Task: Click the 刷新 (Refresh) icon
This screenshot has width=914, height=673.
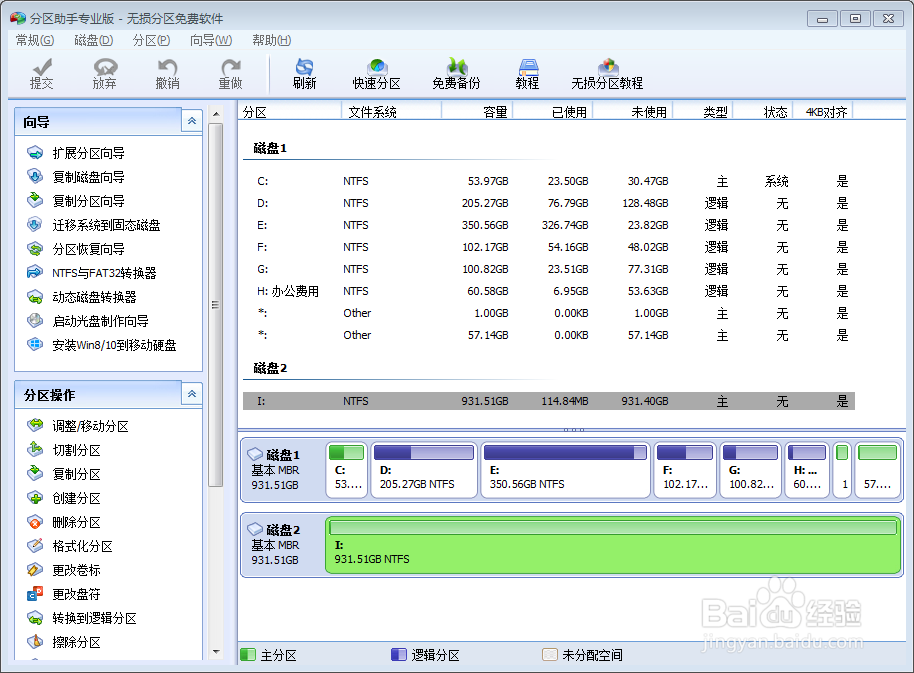Action: click(304, 73)
